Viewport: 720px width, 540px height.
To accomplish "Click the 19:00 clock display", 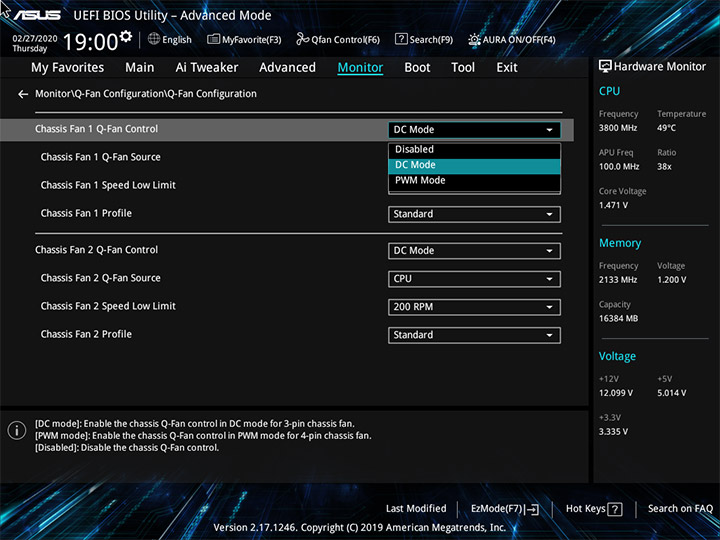I will coord(91,42).
